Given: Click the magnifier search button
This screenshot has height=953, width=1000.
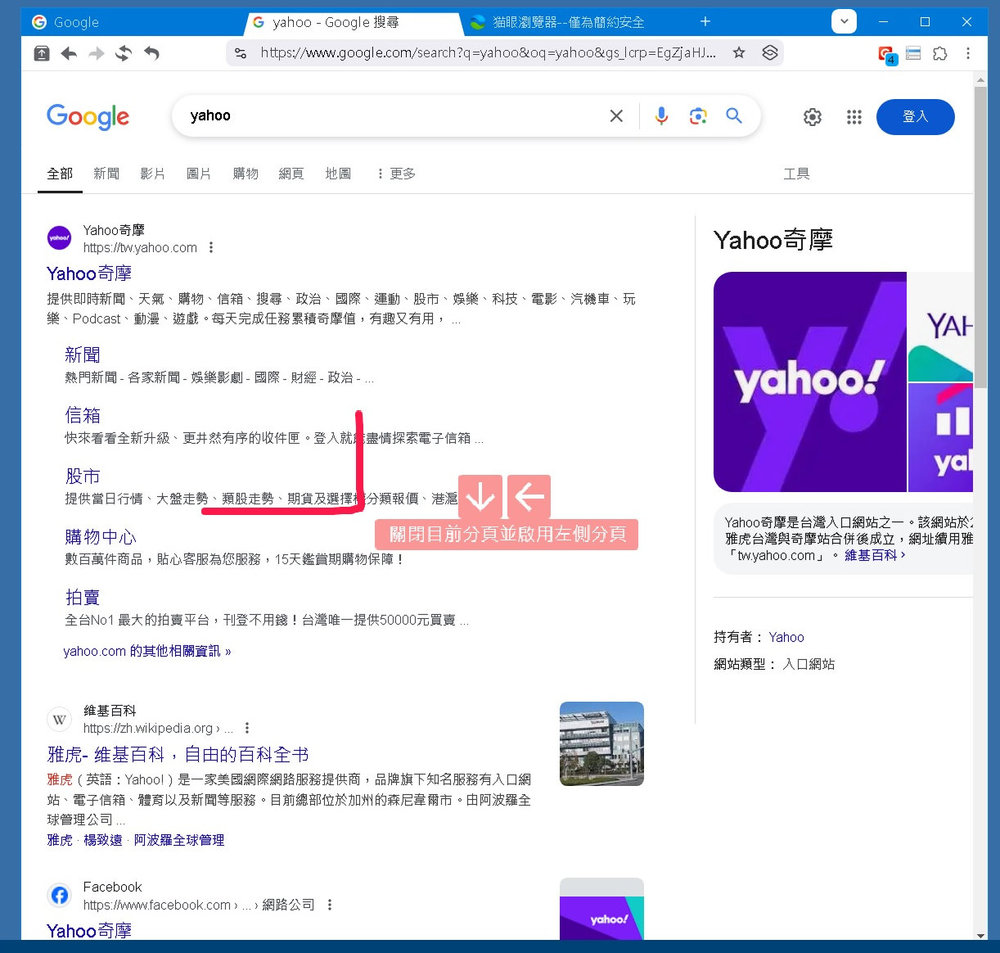Looking at the screenshot, I should pos(734,116).
